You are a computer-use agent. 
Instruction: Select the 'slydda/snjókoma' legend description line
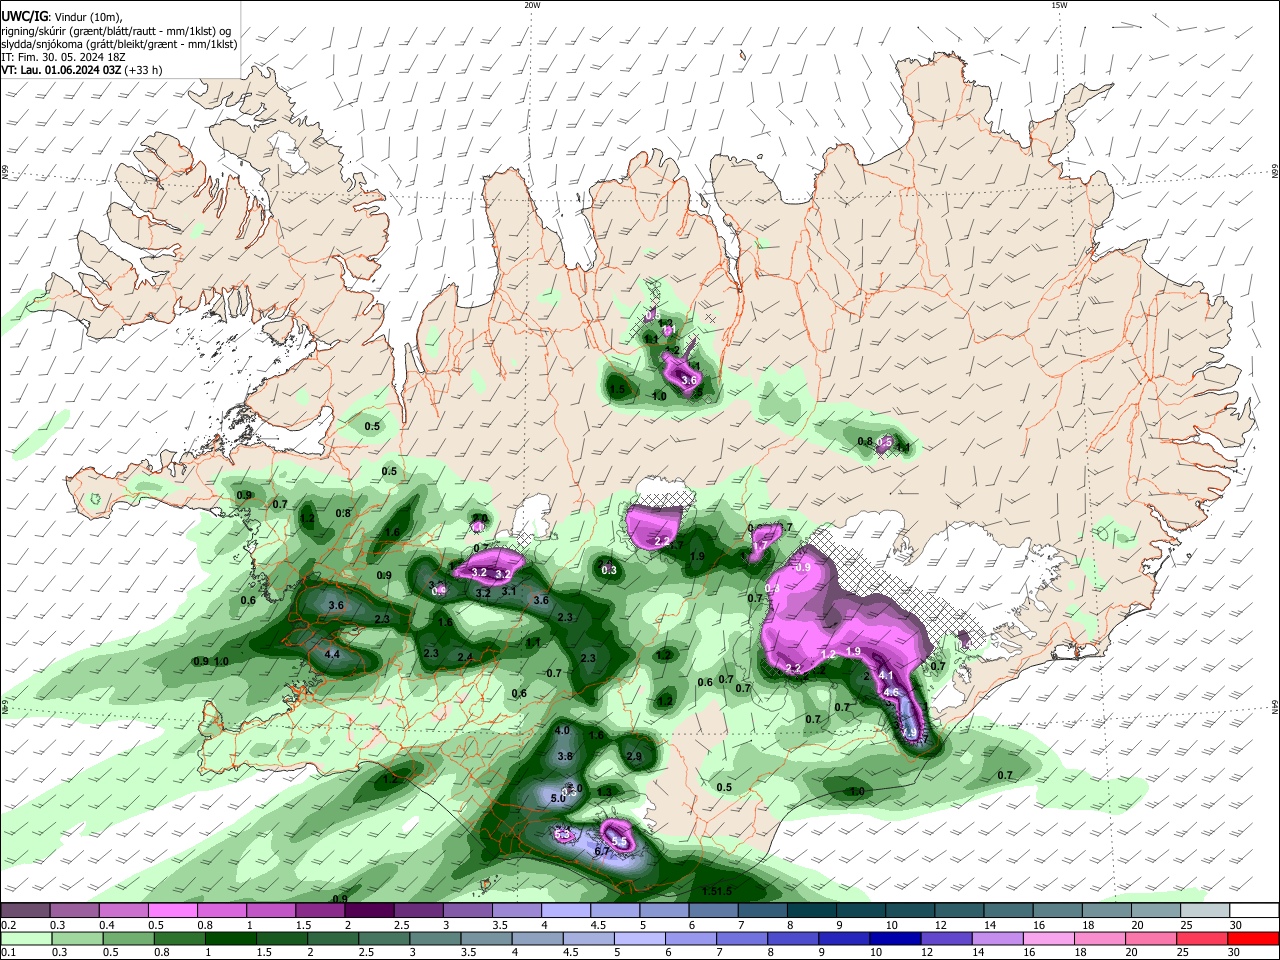click(x=119, y=44)
